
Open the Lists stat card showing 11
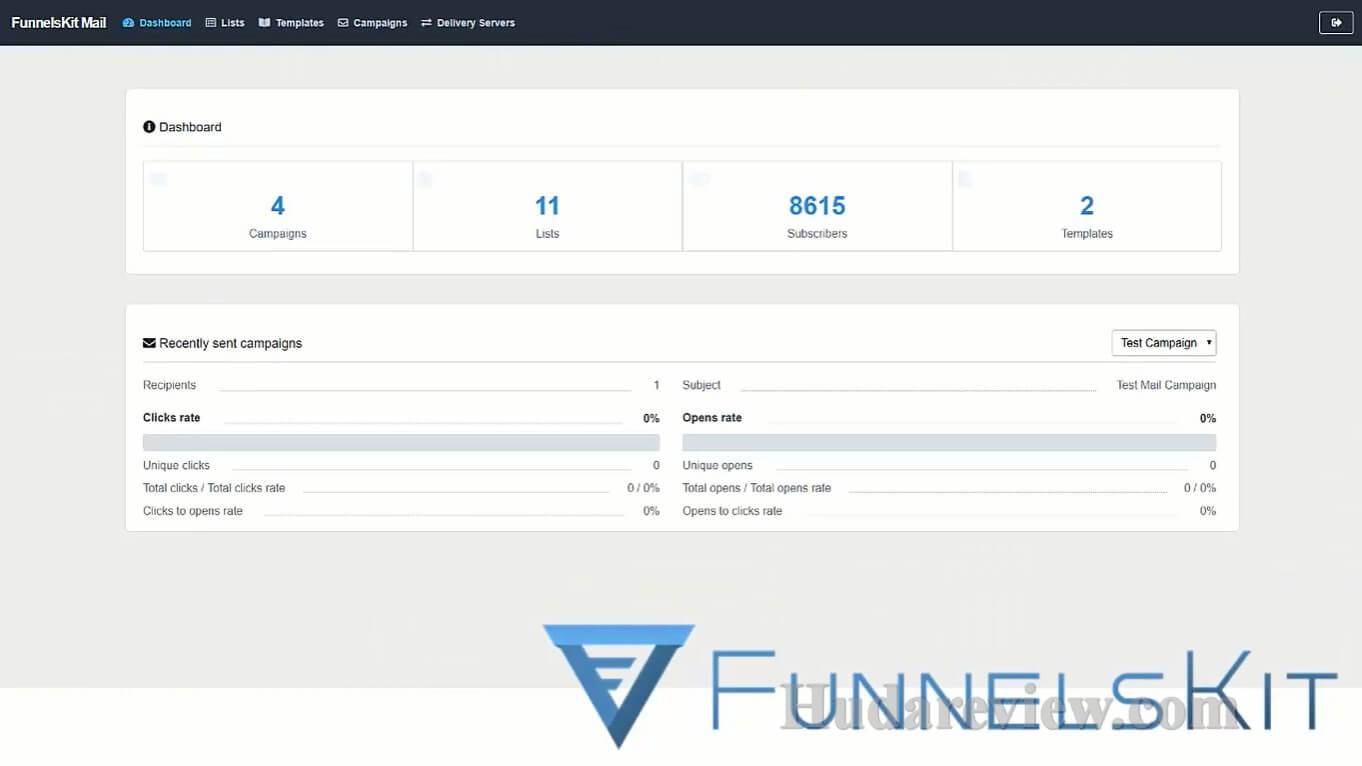coord(547,206)
